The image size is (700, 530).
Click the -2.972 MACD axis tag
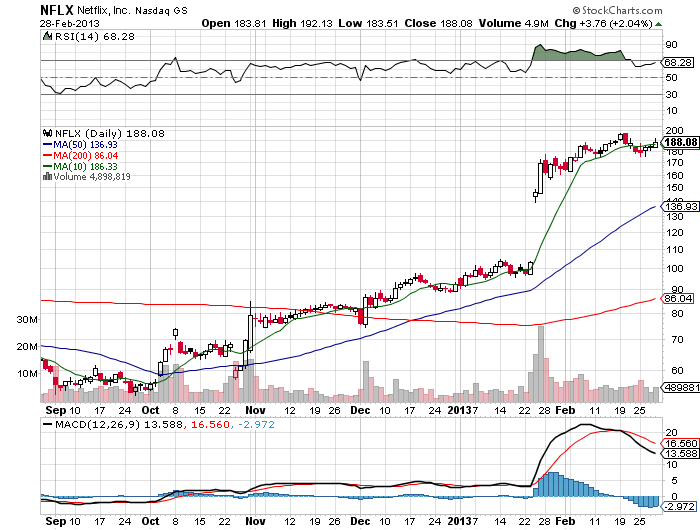point(679,506)
